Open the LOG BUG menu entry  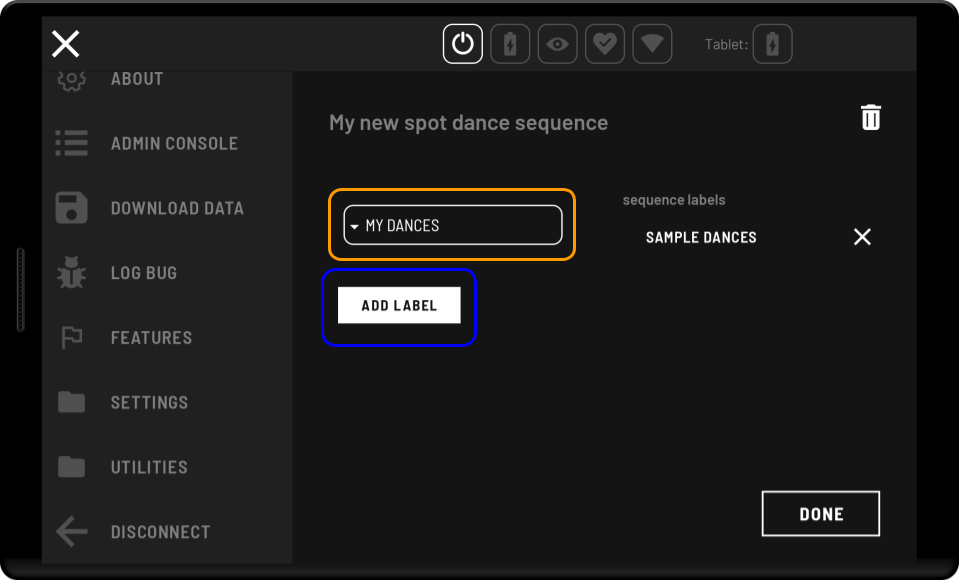coord(144,273)
